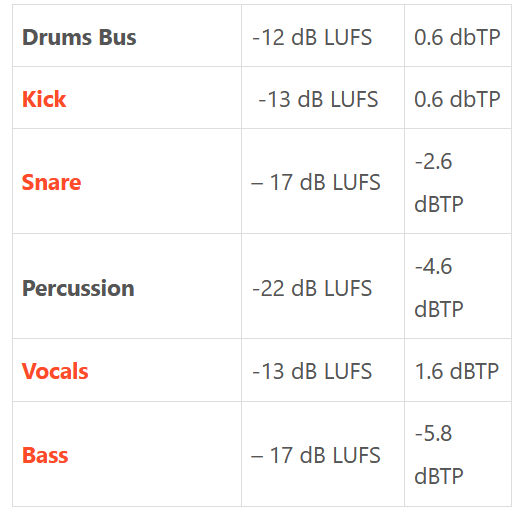528x513 pixels.
Task: Click the Drums Bus row label
Action: [79, 37]
